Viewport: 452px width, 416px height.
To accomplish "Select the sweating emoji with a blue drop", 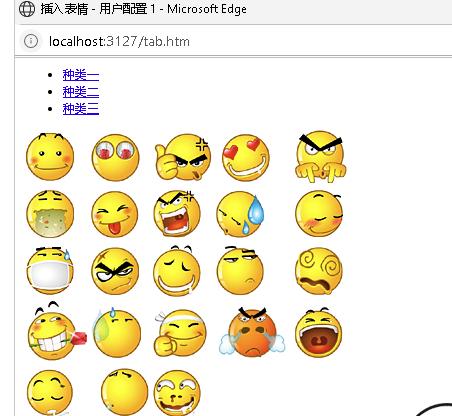I will click(x=240, y=214).
